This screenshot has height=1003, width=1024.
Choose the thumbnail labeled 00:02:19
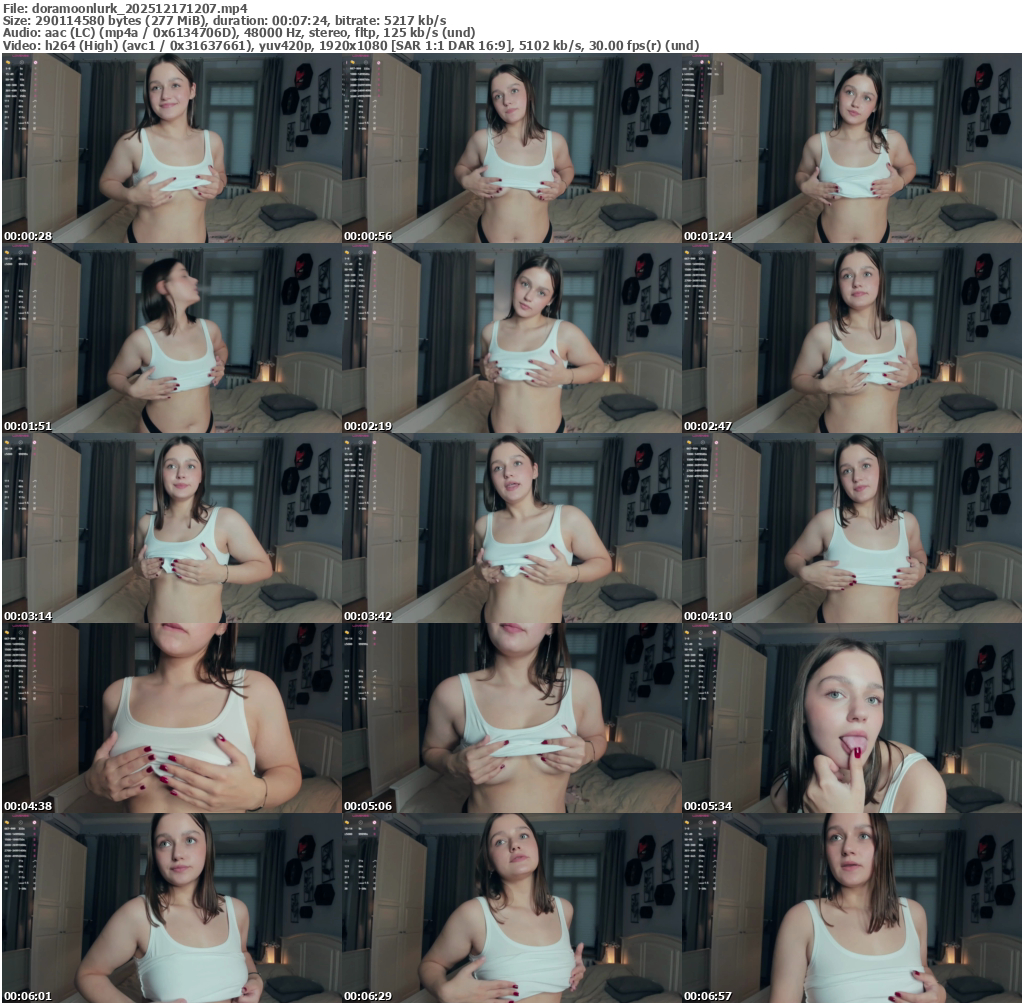pos(511,339)
